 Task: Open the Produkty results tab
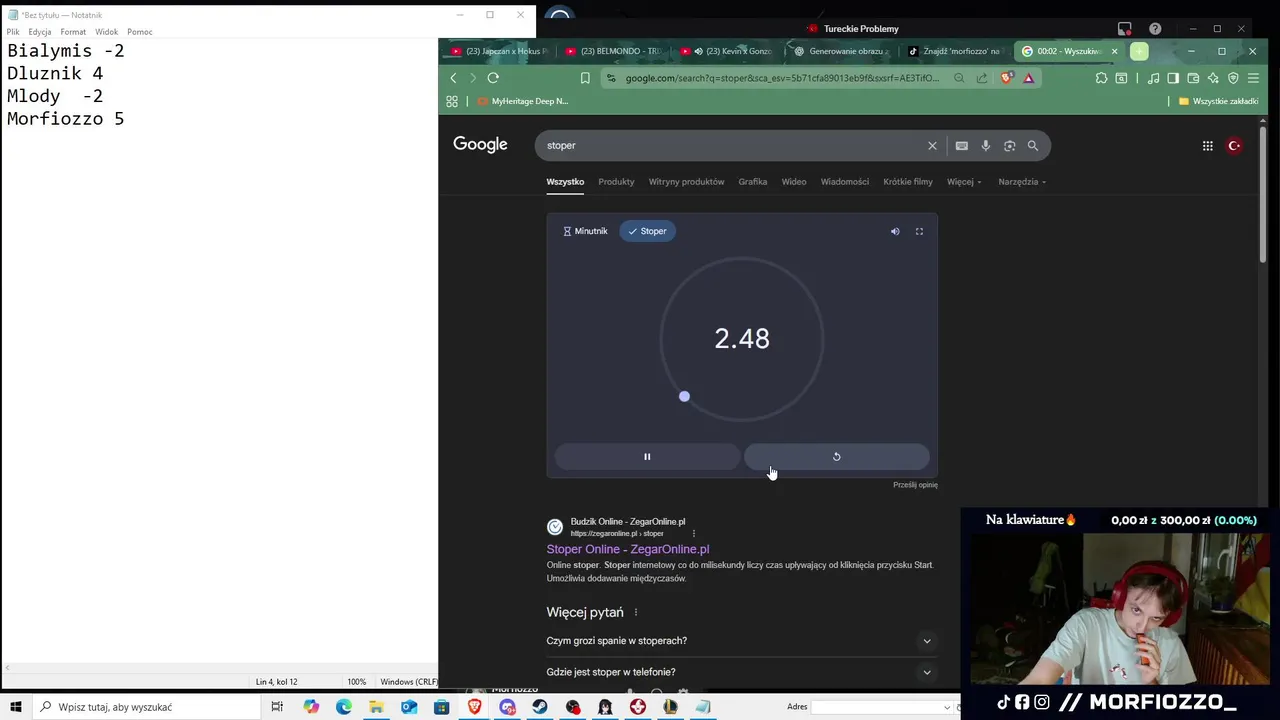point(616,182)
